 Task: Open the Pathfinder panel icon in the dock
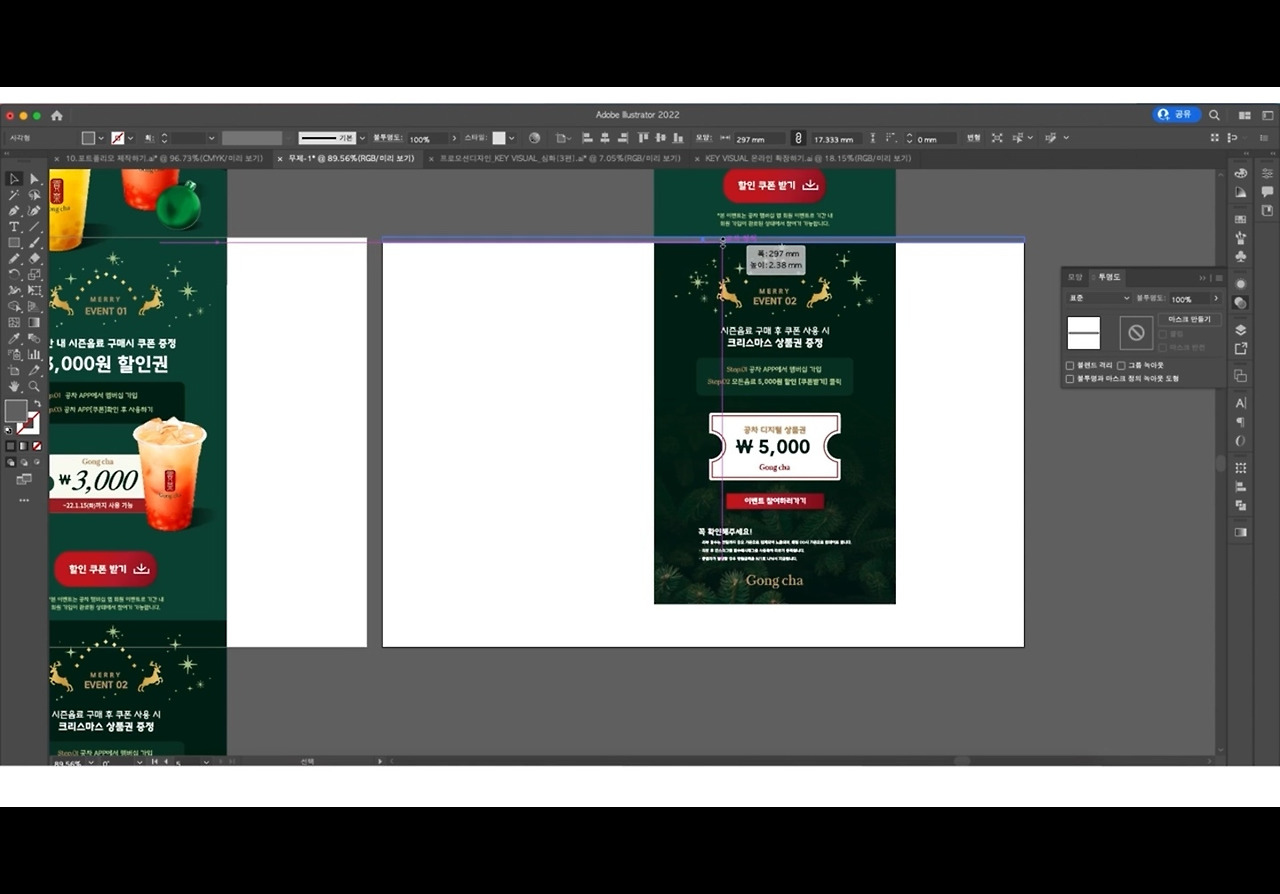click(1241, 506)
